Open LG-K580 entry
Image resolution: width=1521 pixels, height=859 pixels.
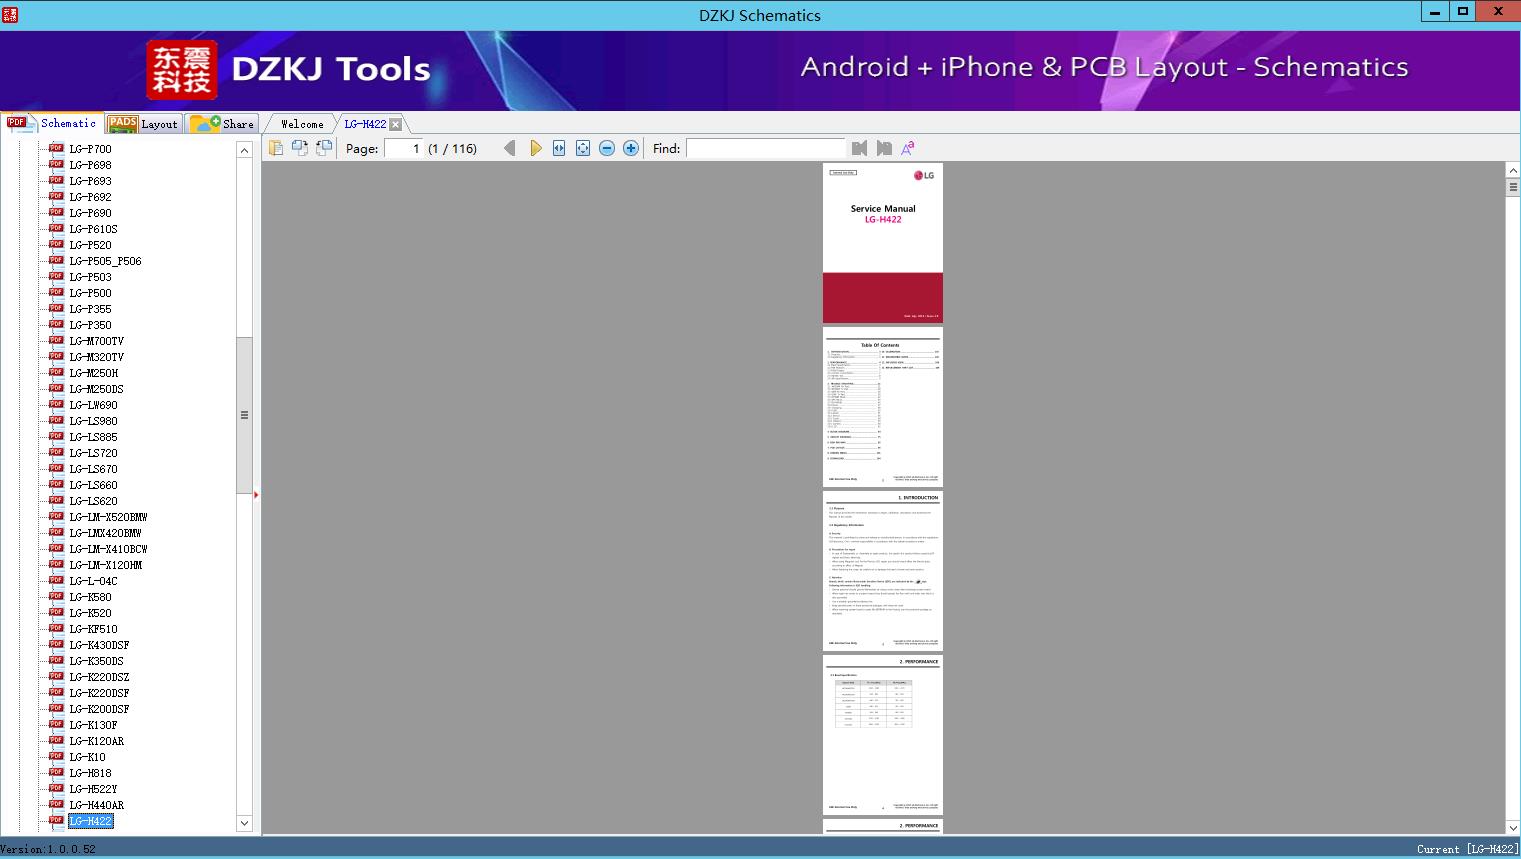pyautogui.click(x=91, y=597)
